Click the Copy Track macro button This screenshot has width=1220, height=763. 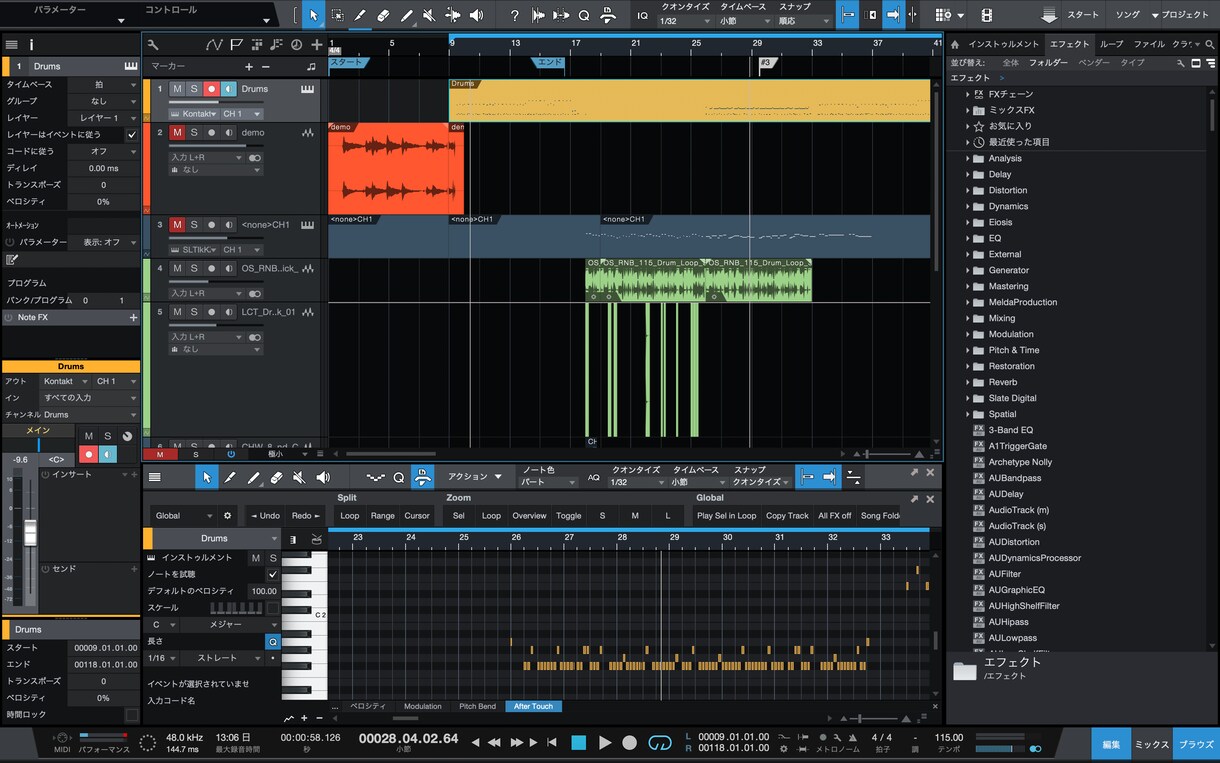tap(787, 516)
